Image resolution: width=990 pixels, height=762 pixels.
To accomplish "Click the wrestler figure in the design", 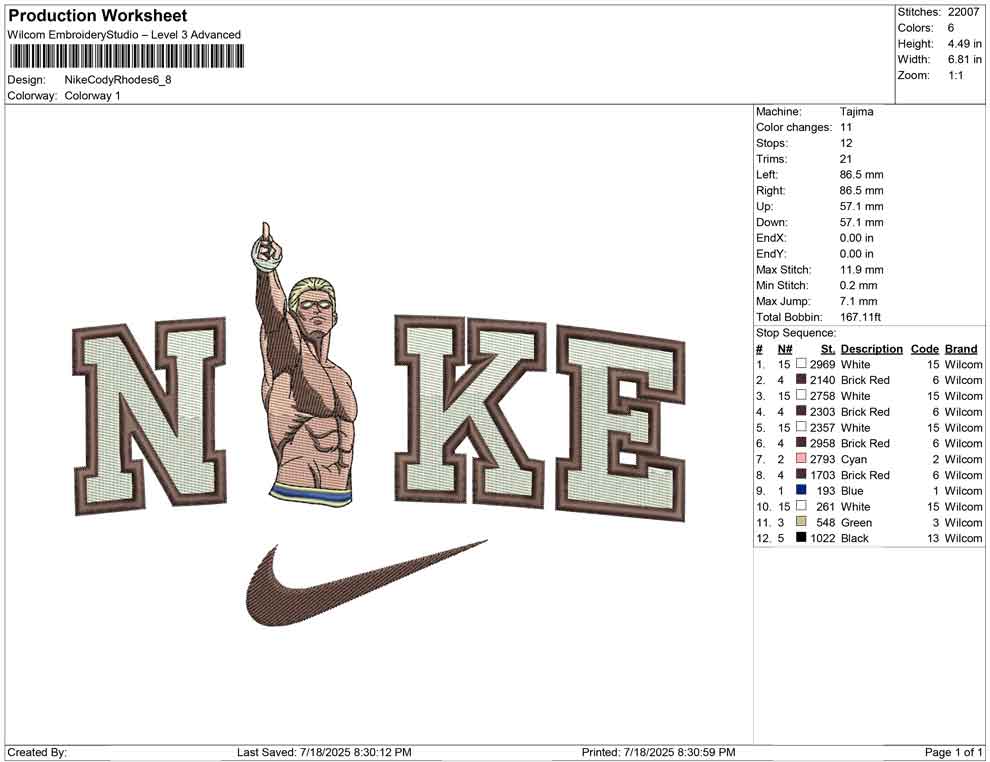I will point(304,364).
